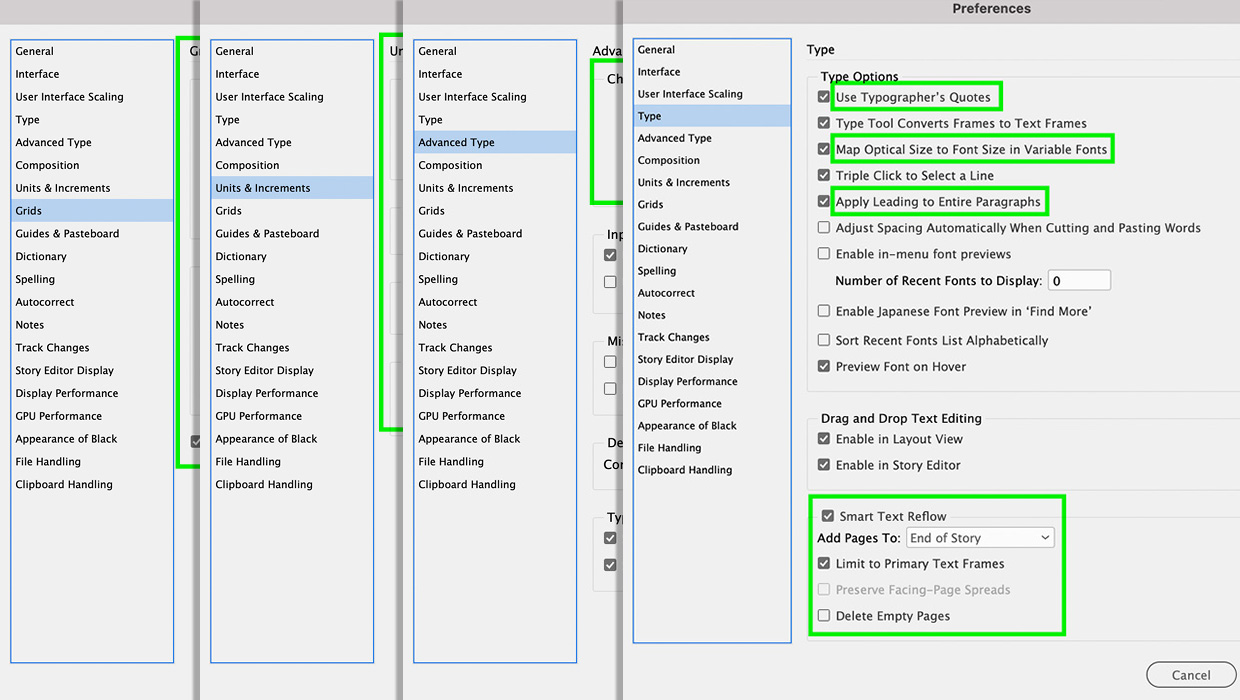Select highlighted Advanced Type in its sidebar

pyautogui.click(x=495, y=142)
